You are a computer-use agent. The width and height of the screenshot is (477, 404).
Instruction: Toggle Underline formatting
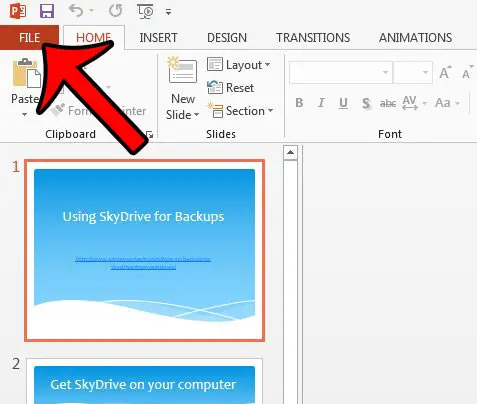click(343, 103)
